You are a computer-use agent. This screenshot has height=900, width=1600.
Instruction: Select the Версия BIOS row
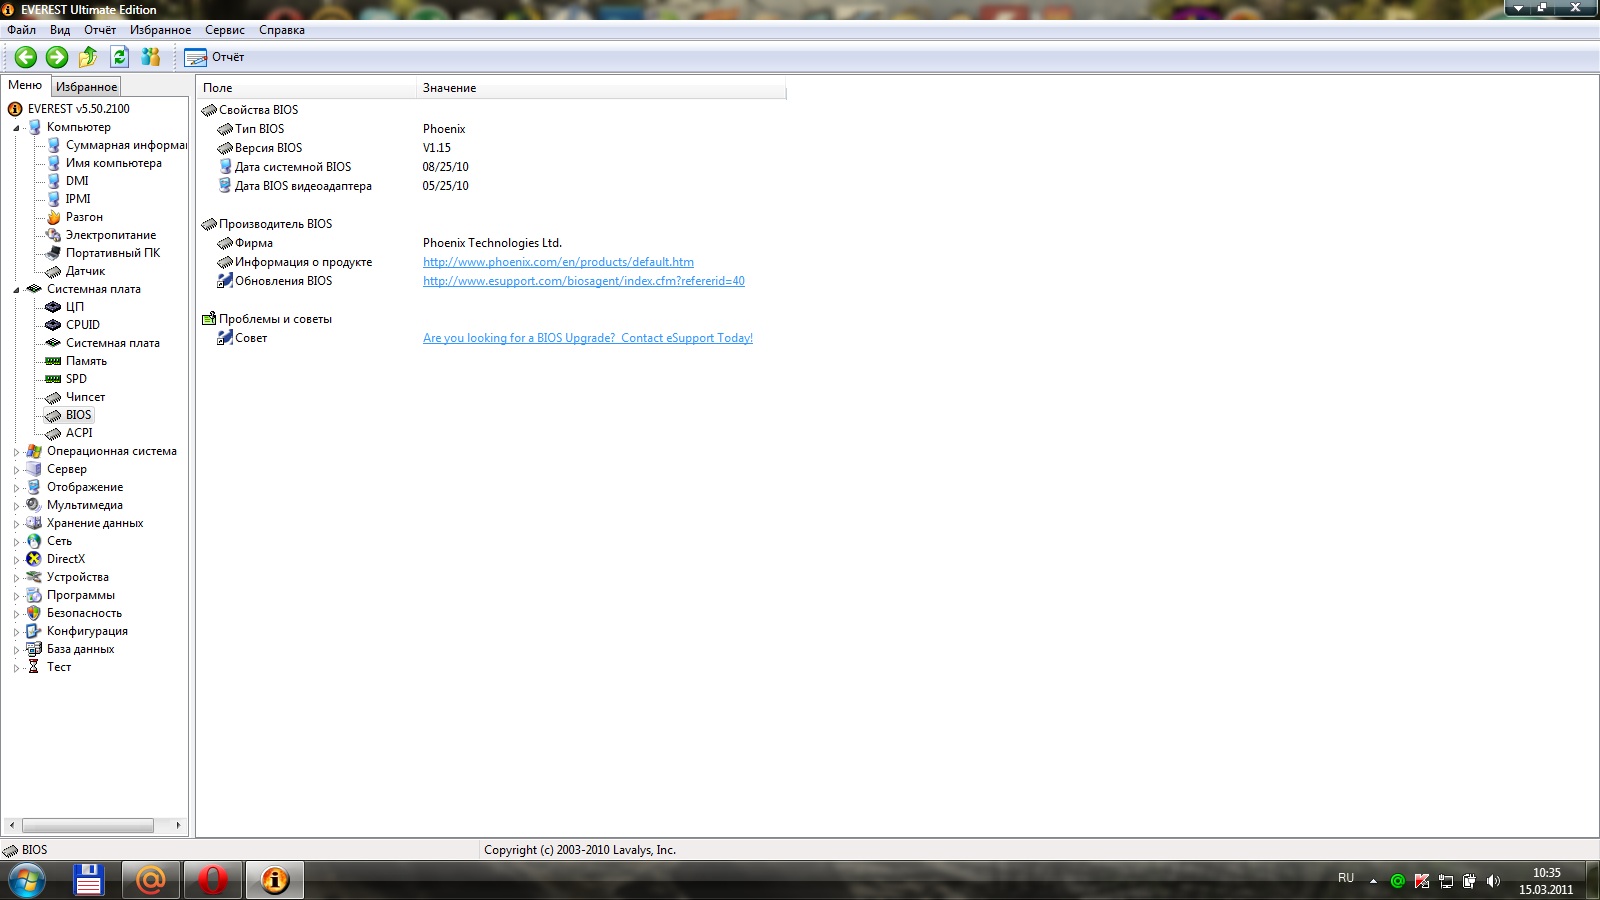(492, 148)
